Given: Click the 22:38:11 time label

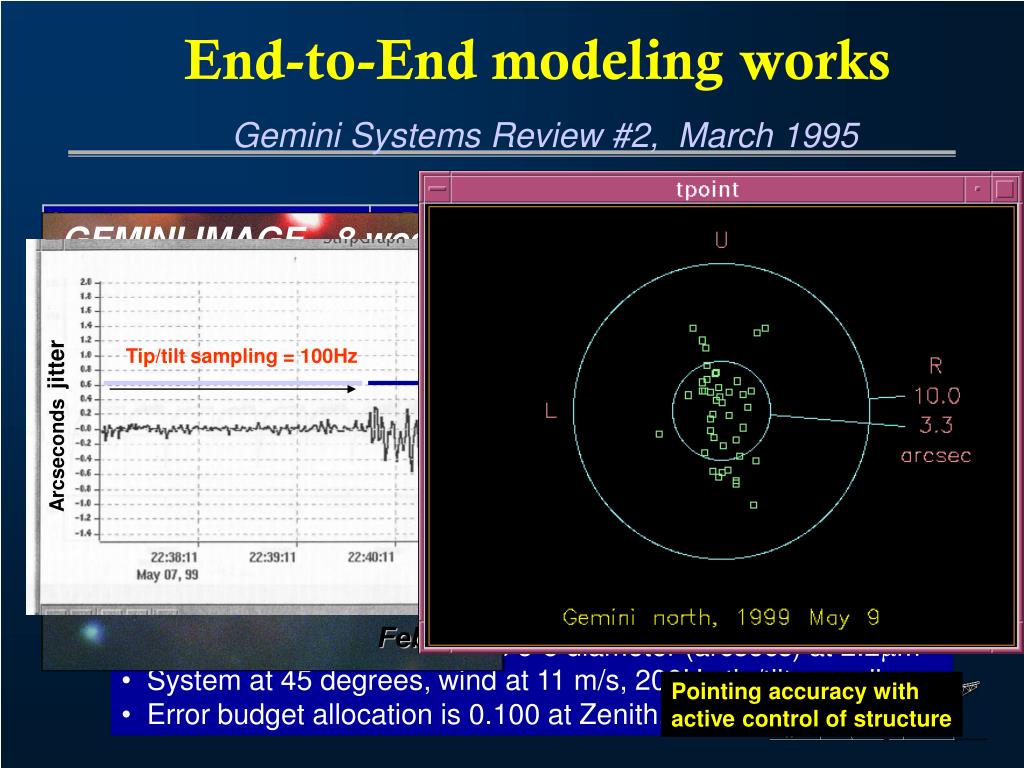Looking at the screenshot, I should coord(174,557).
